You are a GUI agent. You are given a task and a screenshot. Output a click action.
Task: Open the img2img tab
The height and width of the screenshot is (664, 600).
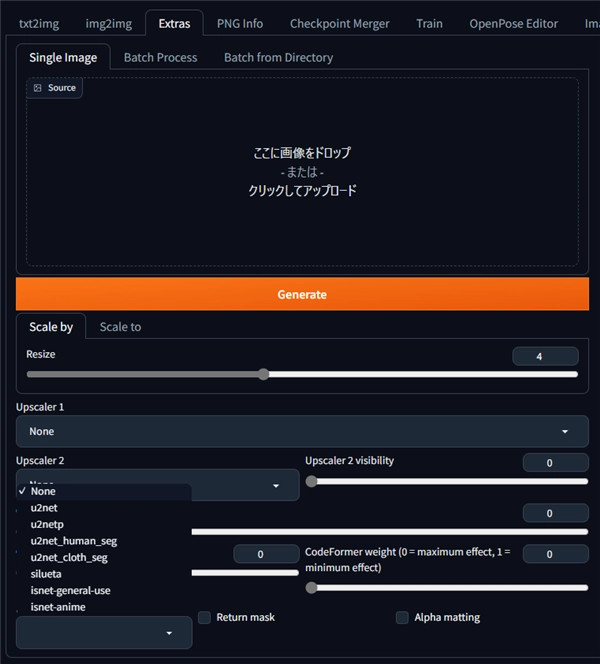click(108, 24)
